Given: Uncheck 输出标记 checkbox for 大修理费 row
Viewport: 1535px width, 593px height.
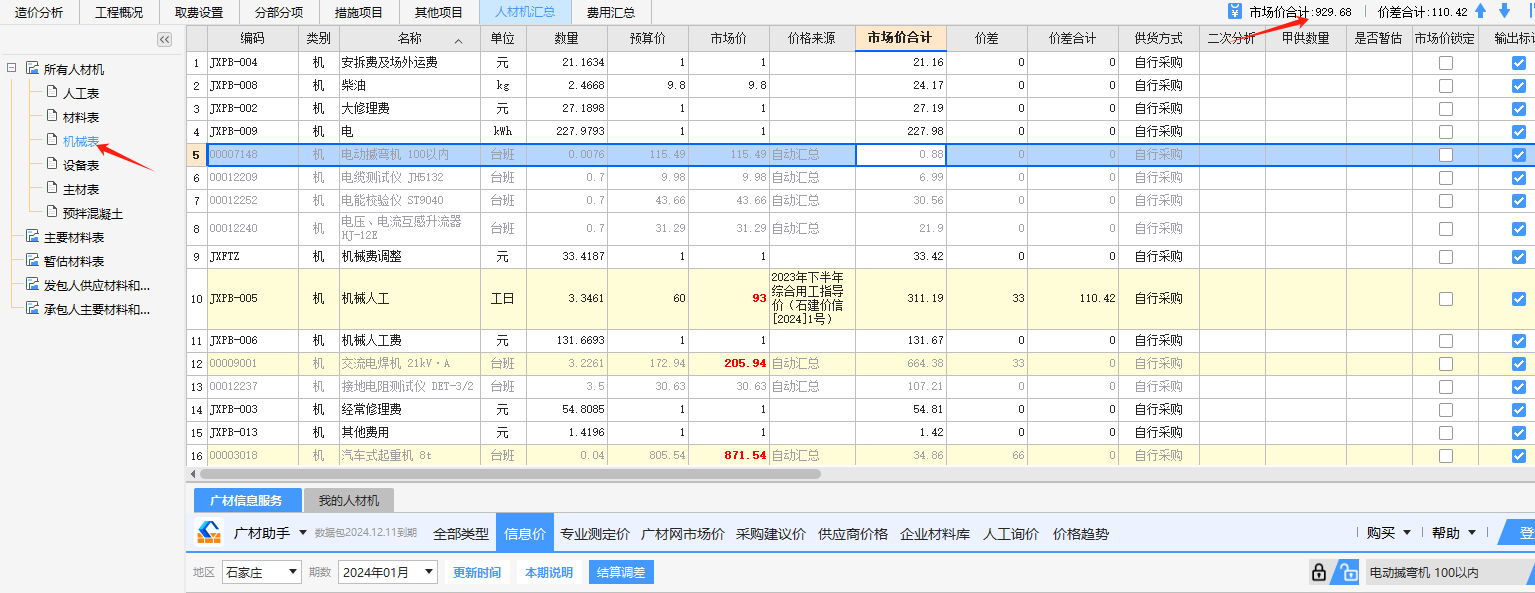Looking at the screenshot, I should 1519,108.
